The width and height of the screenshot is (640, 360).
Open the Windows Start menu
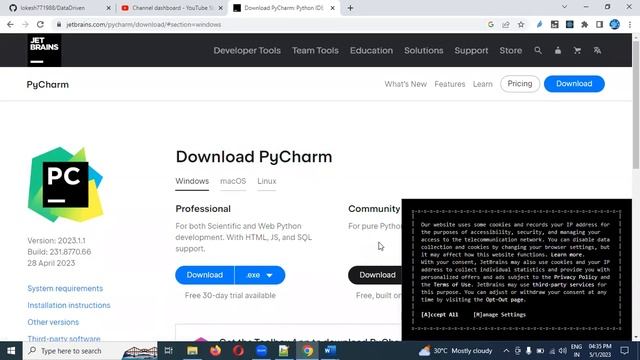click(x=11, y=351)
